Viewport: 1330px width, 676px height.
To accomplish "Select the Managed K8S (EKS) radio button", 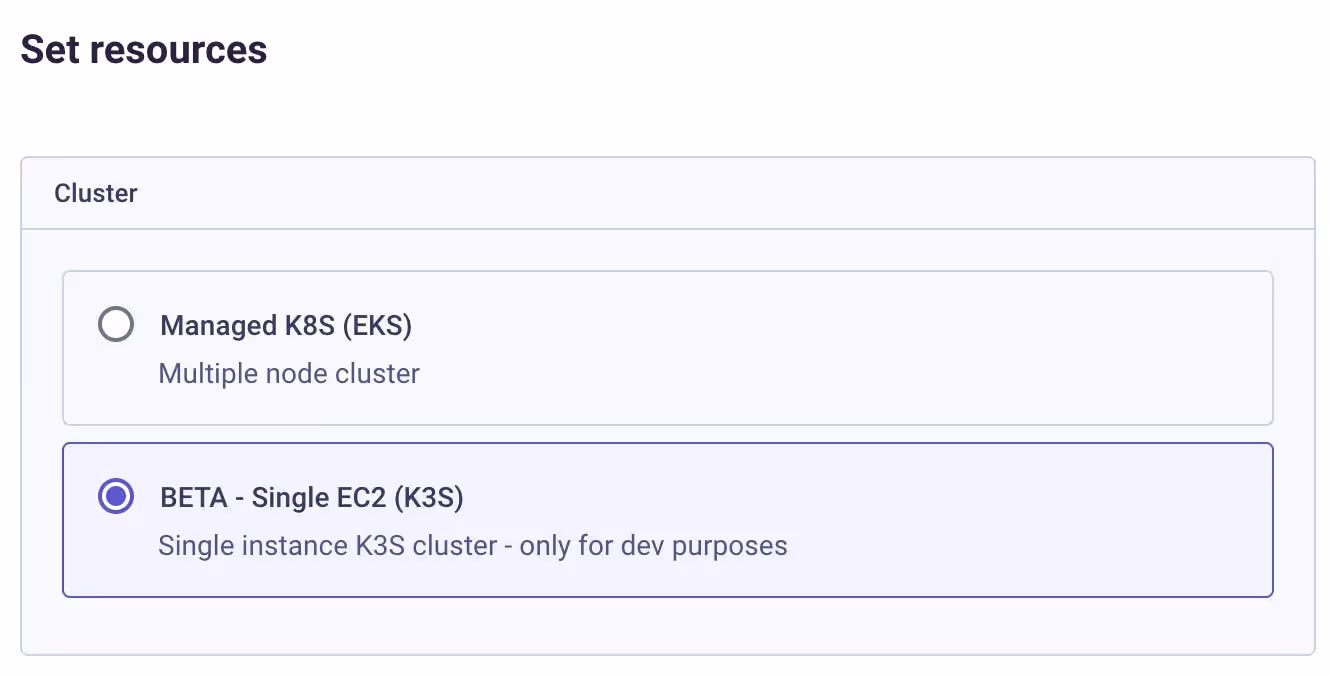I will 116,324.
